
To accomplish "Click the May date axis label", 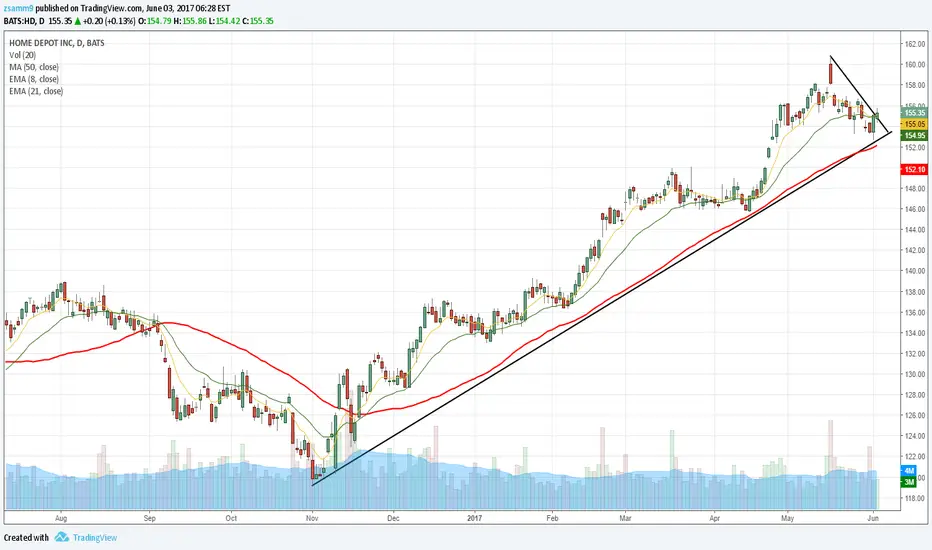I will tap(788, 518).
